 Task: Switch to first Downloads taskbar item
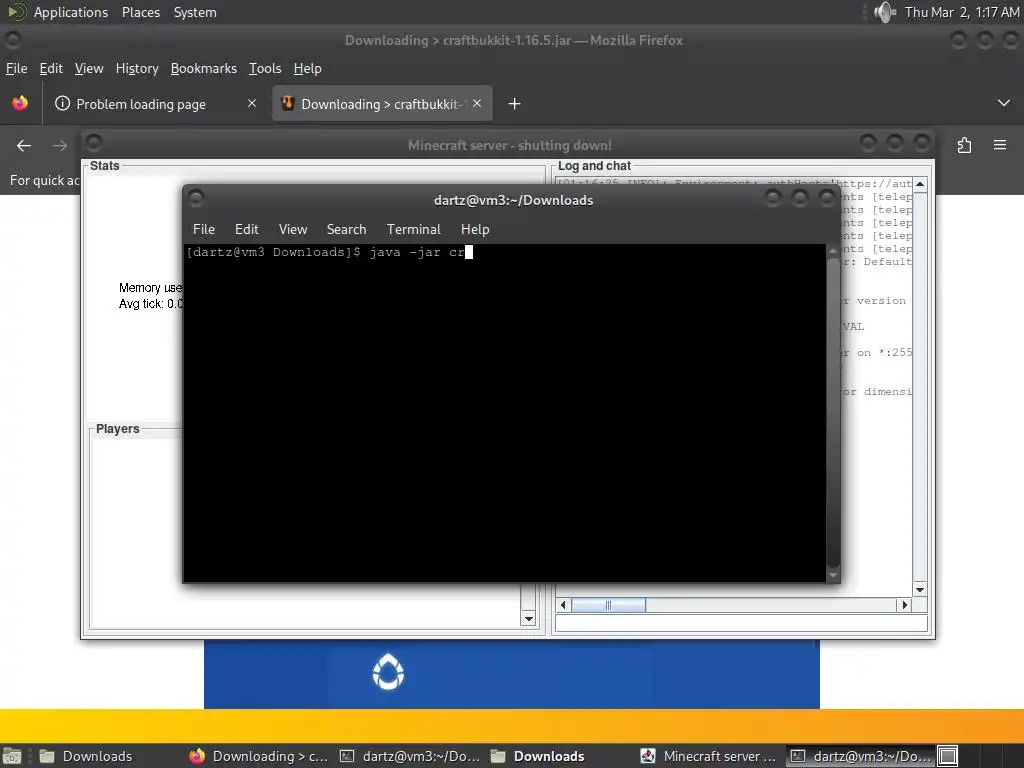87,756
